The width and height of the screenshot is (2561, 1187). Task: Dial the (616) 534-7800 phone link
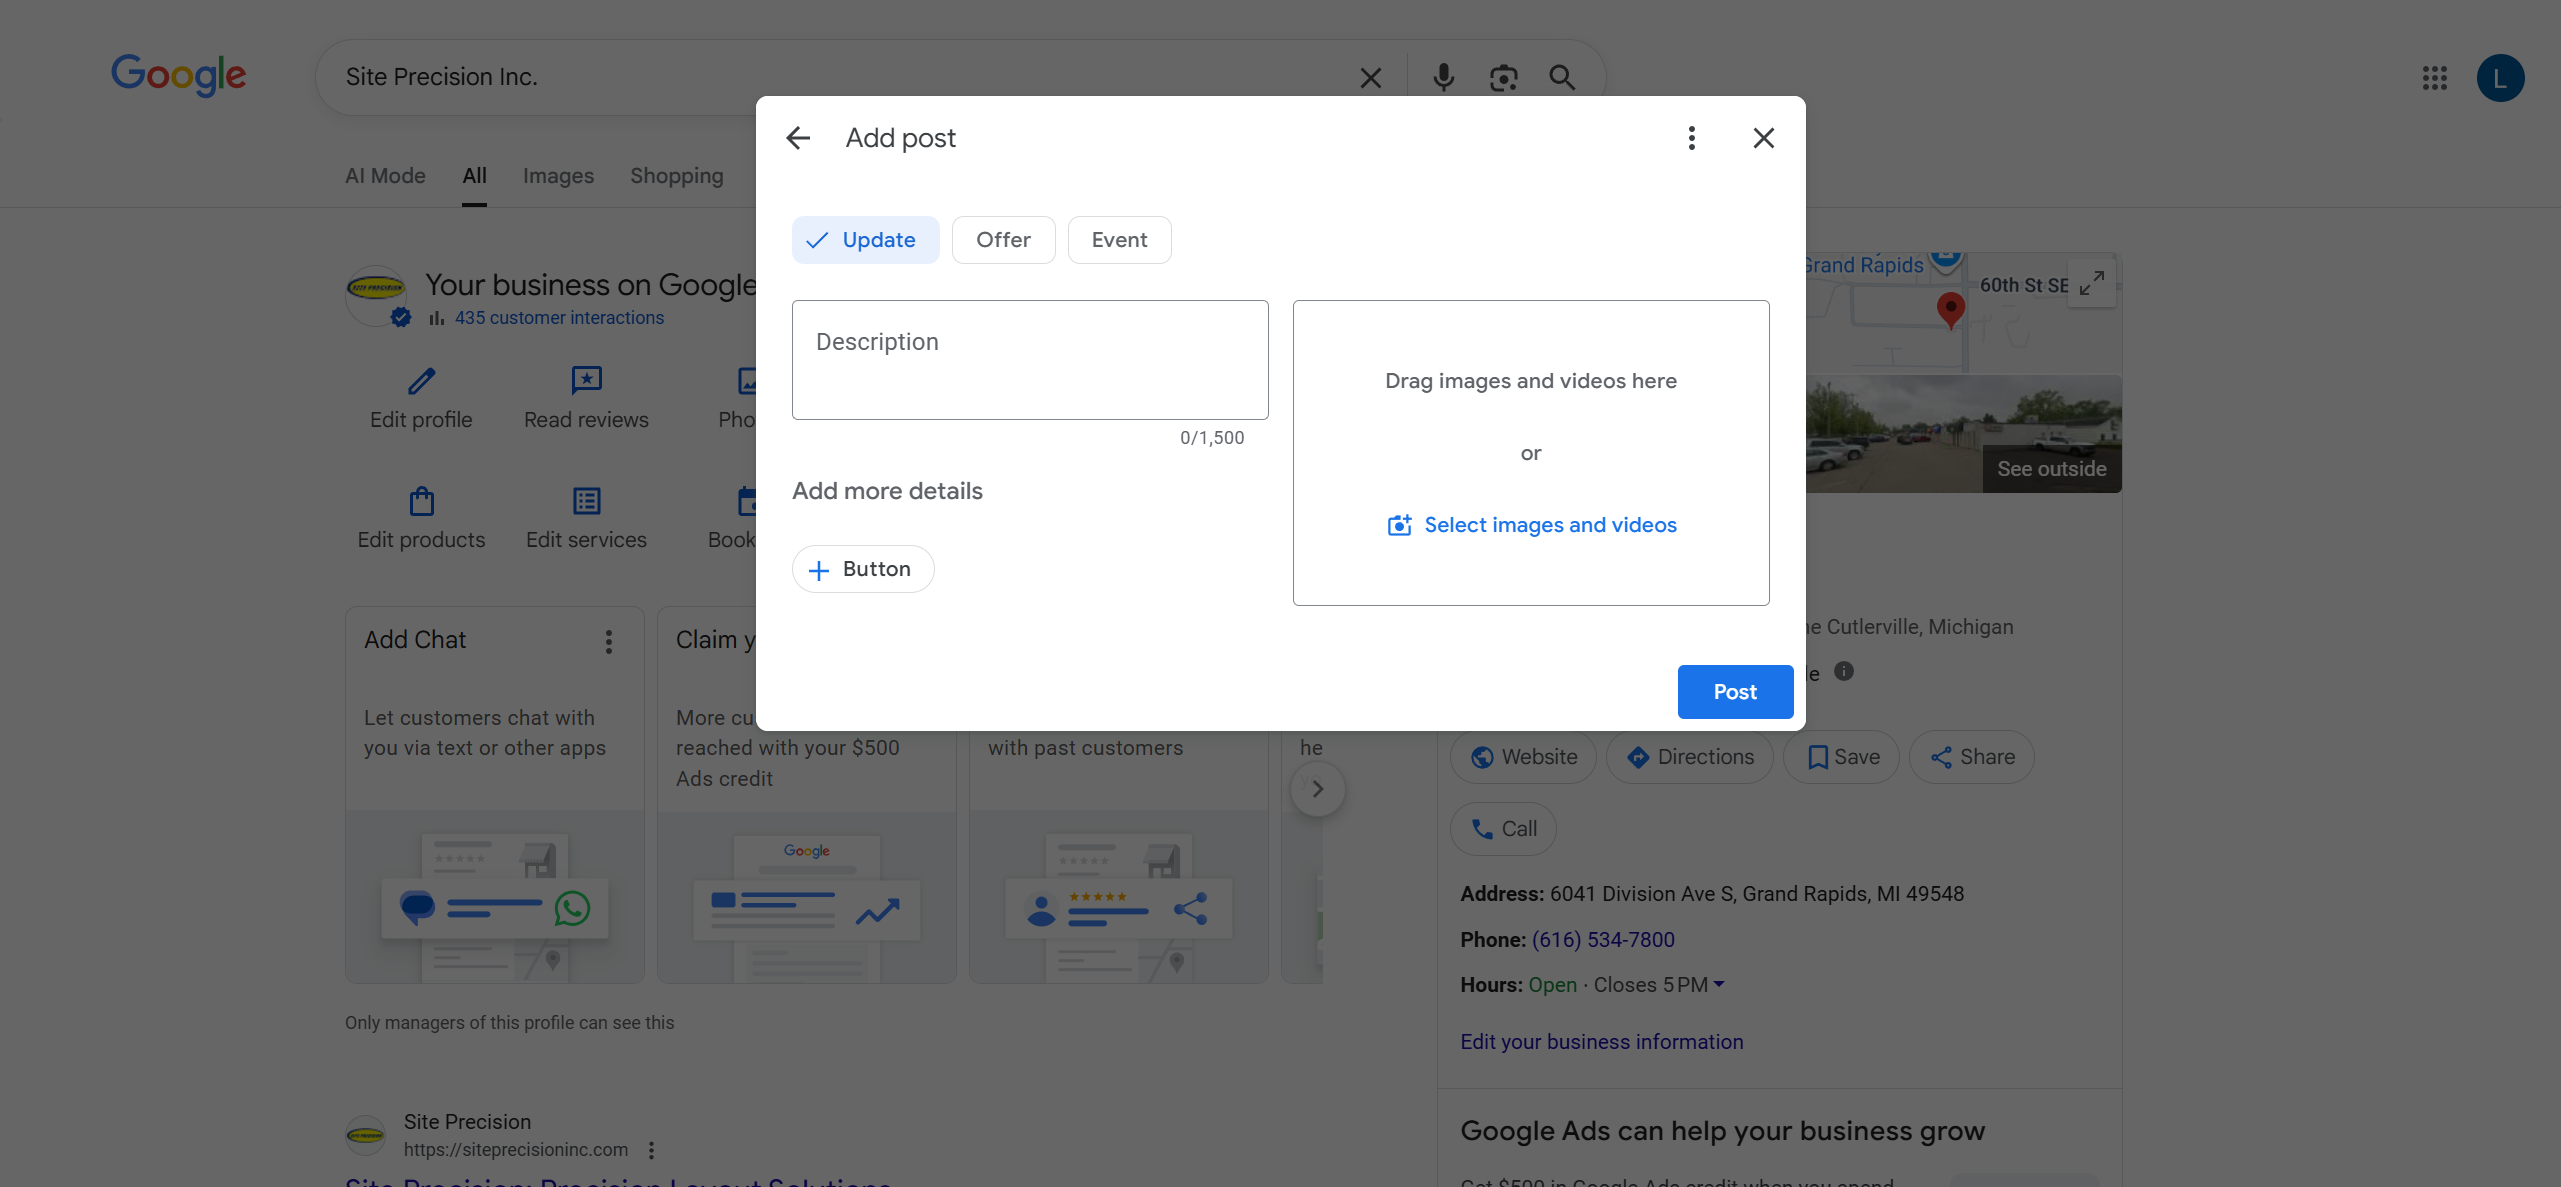(1603, 940)
